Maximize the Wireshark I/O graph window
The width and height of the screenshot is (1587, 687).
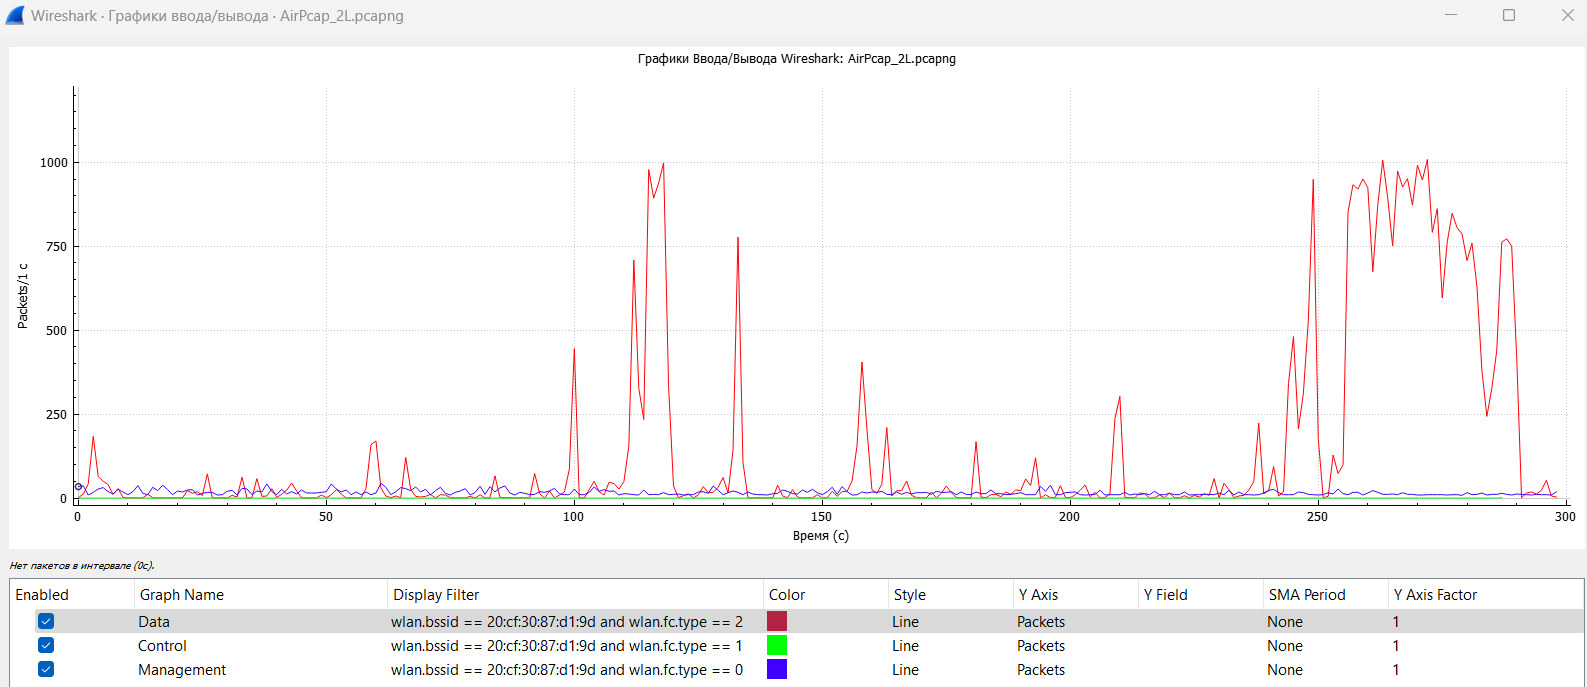click(x=1509, y=15)
